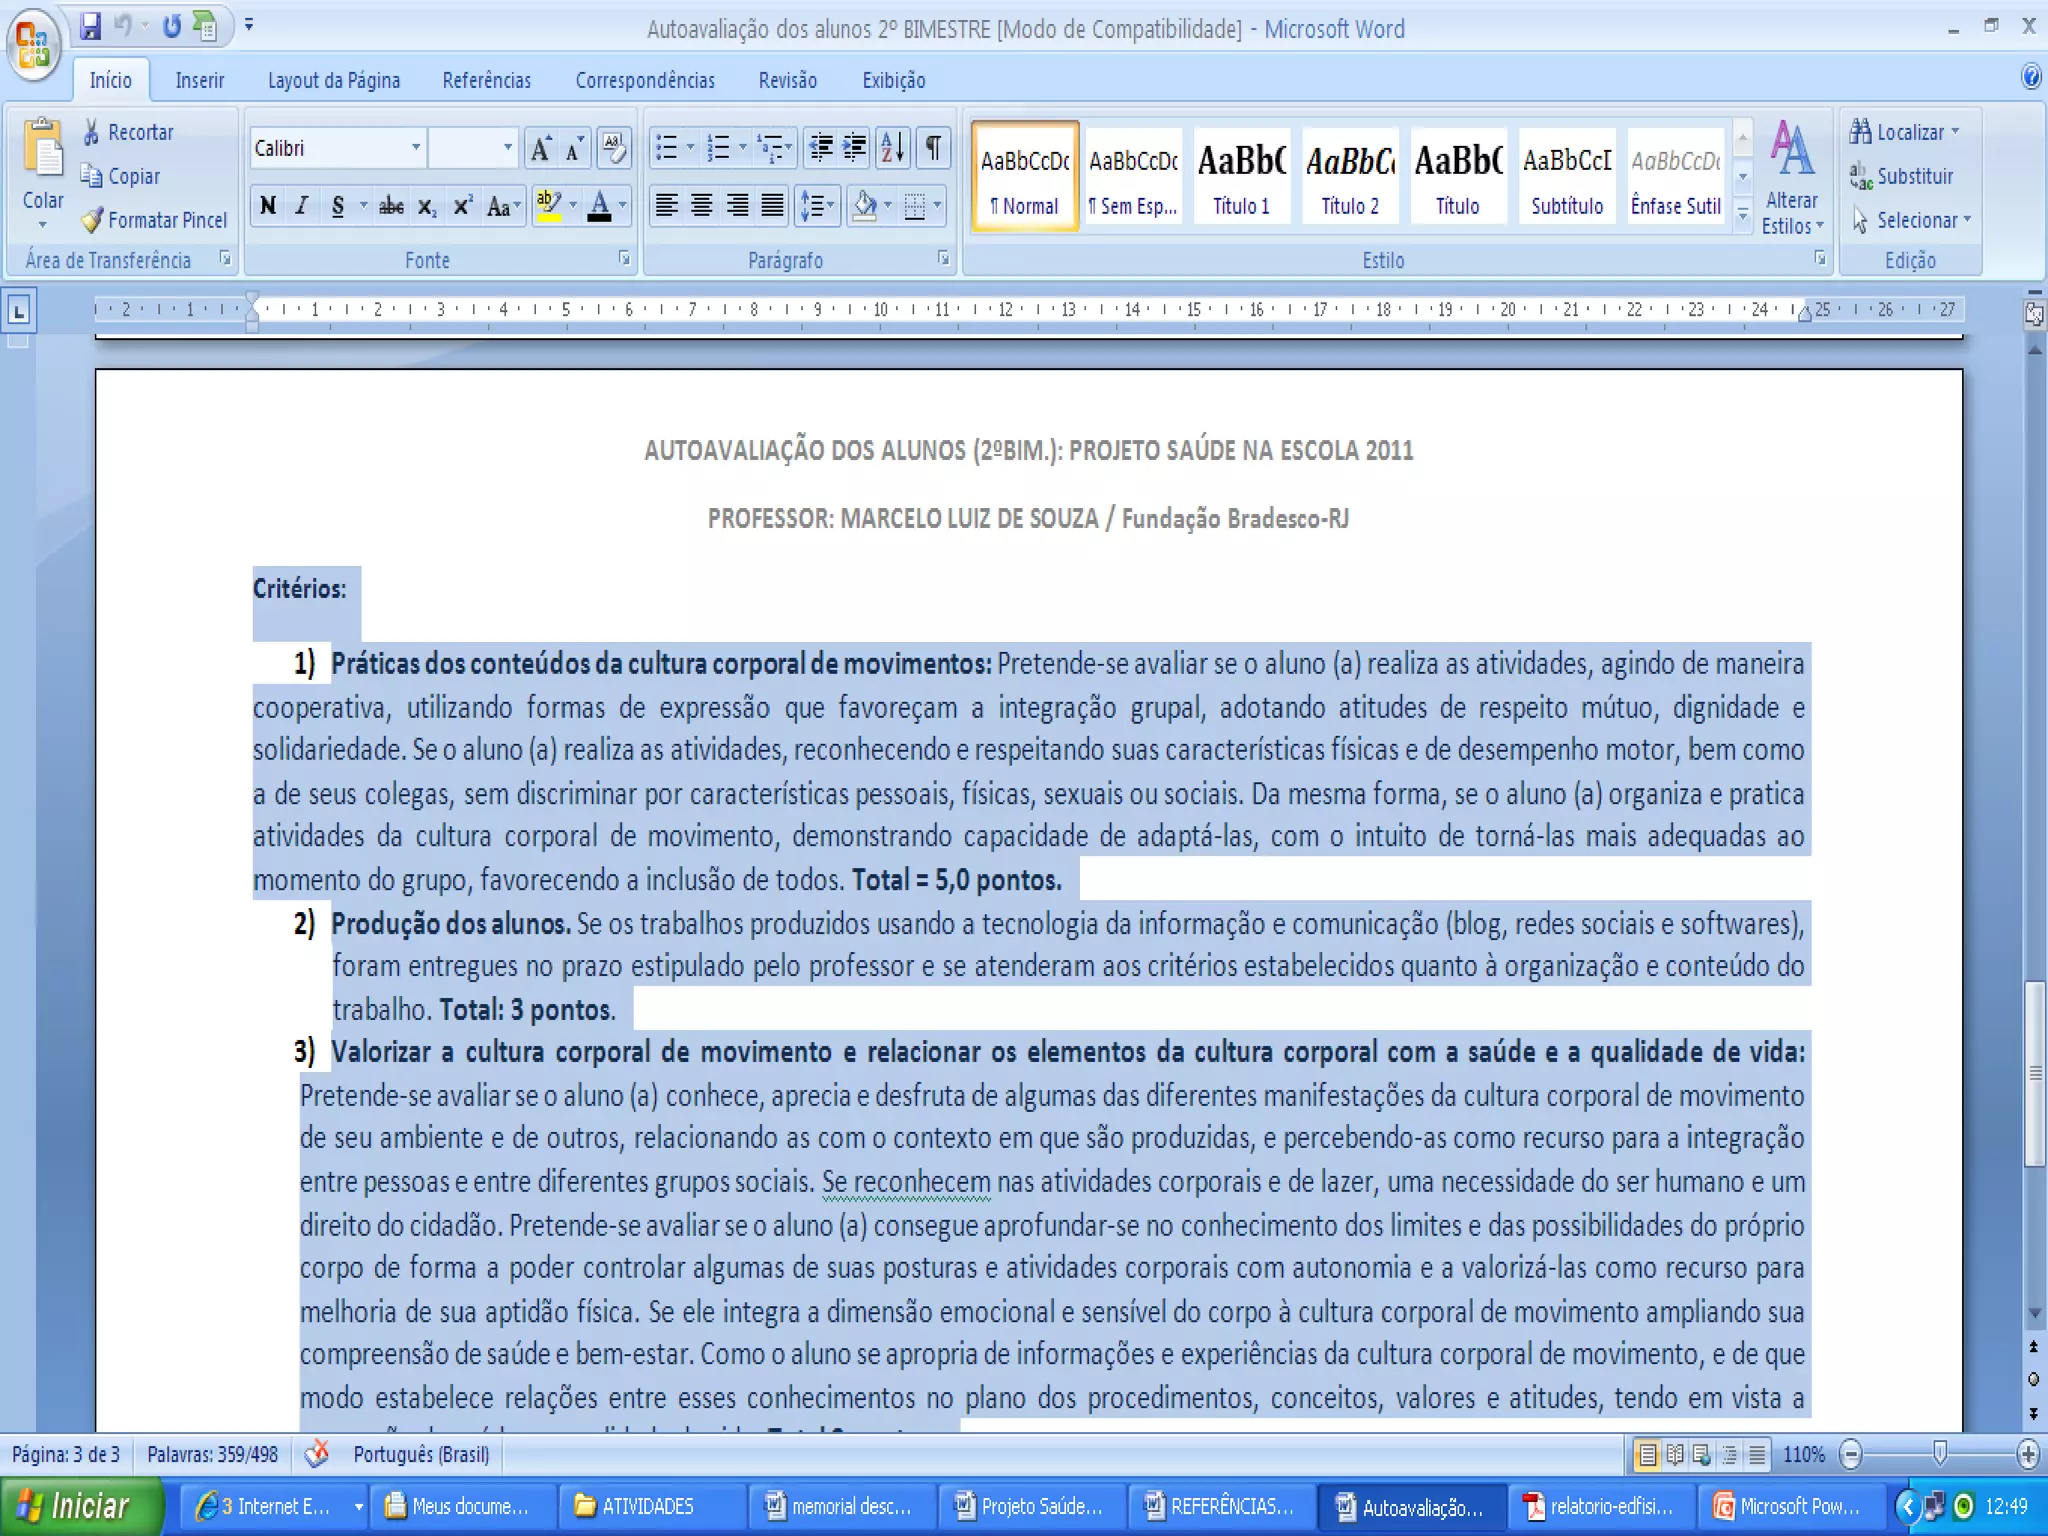Toggle bold (N) formatting
The height and width of the screenshot is (1536, 2048).
[x=268, y=206]
